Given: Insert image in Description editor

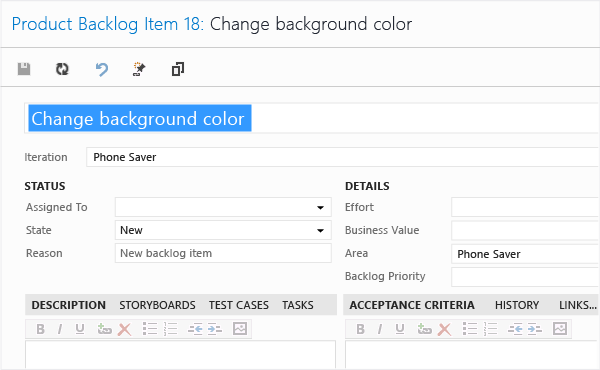Looking at the screenshot, I should point(240,329).
